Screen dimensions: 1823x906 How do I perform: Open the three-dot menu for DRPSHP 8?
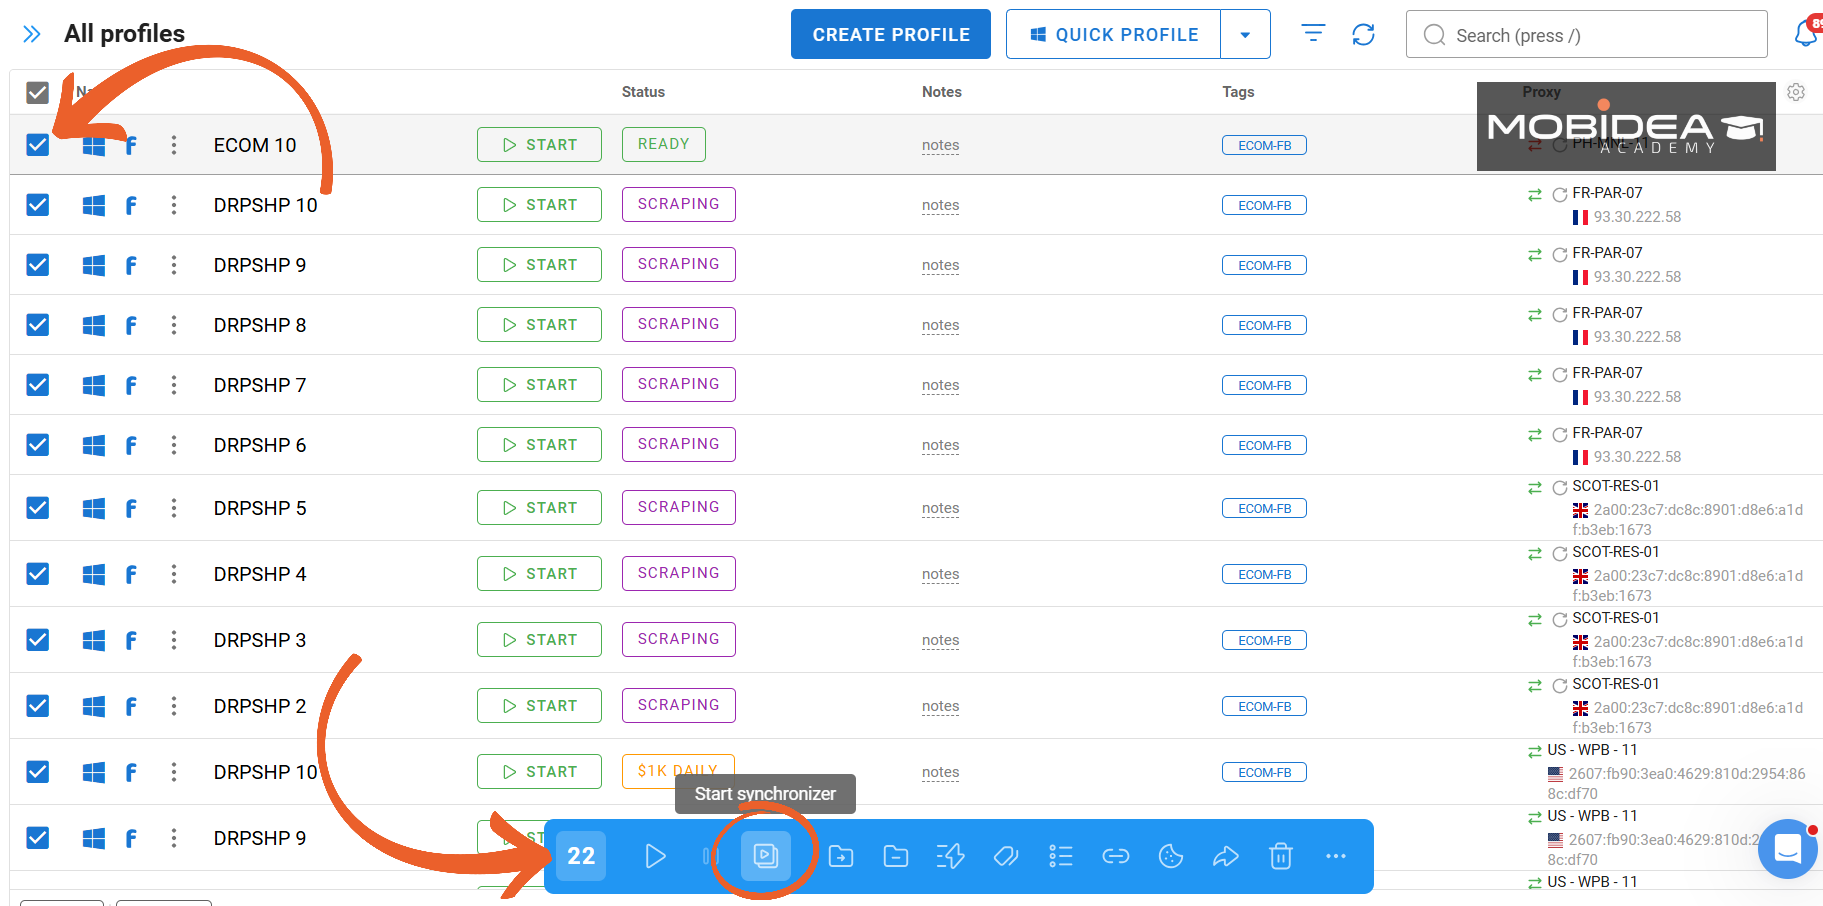point(174,325)
